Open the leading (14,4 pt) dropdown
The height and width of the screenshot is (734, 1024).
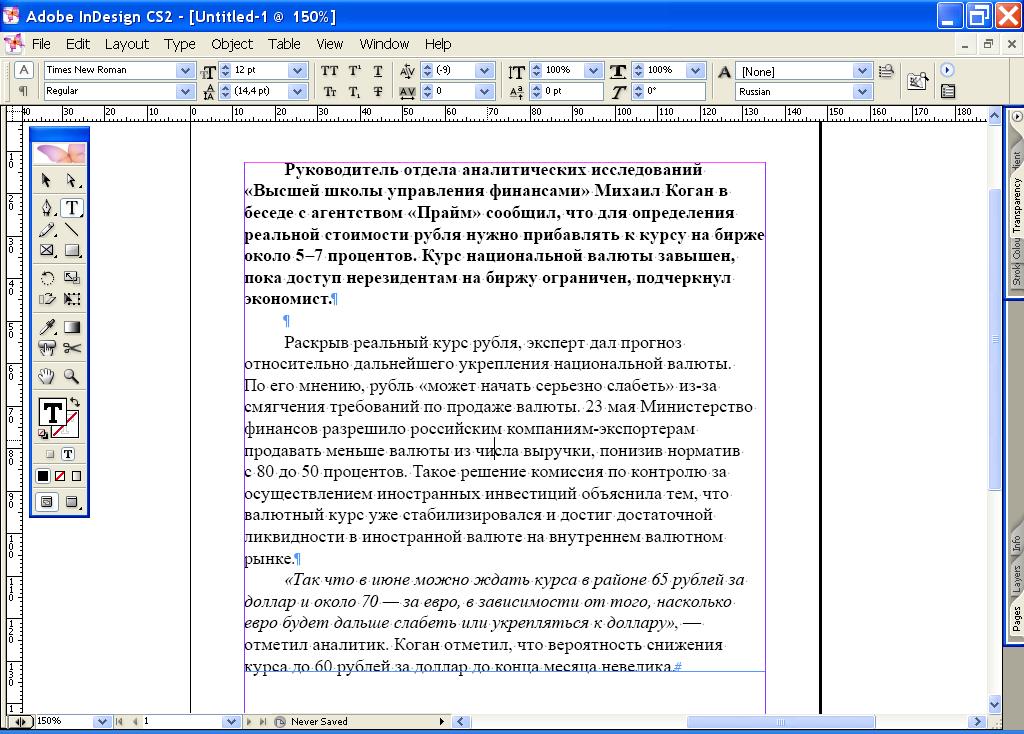coord(297,91)
